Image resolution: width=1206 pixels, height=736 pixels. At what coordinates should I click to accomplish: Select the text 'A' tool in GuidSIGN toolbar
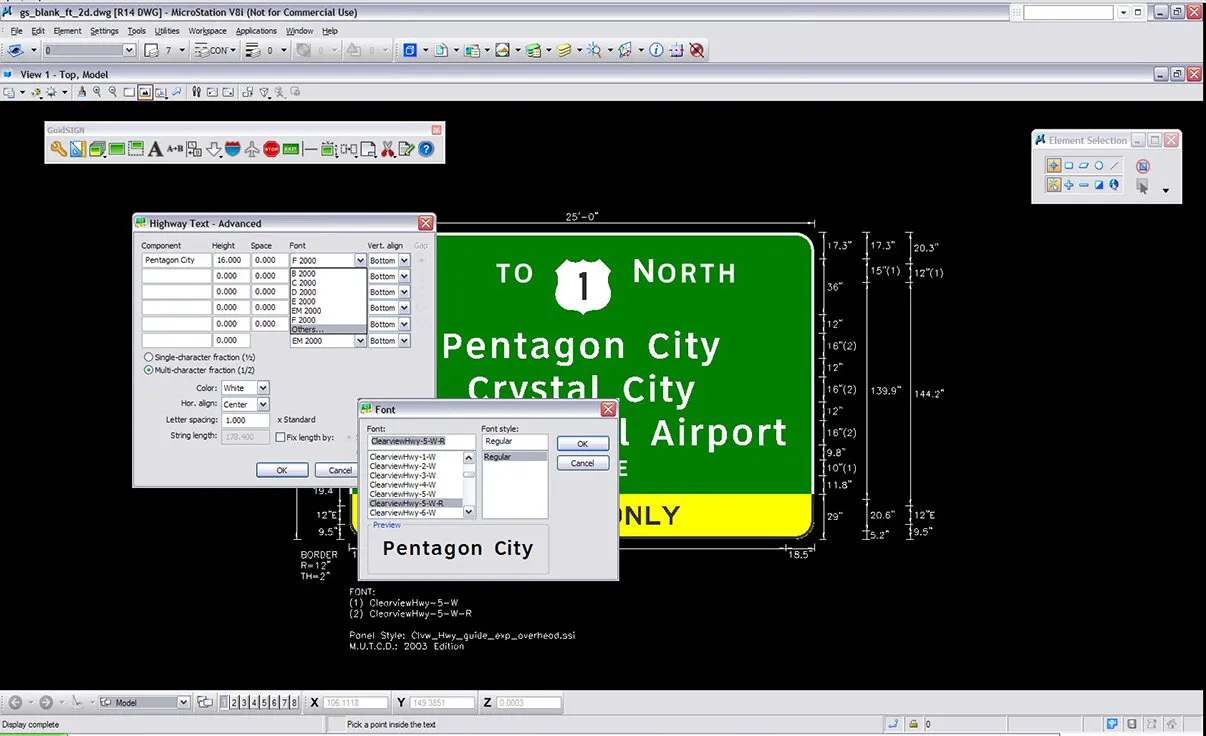(x=155, y=149)
